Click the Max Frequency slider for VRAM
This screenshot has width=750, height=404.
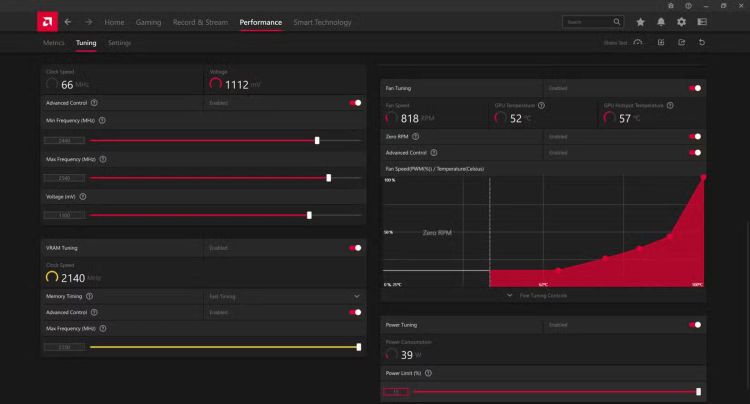(x=224, y=347)
